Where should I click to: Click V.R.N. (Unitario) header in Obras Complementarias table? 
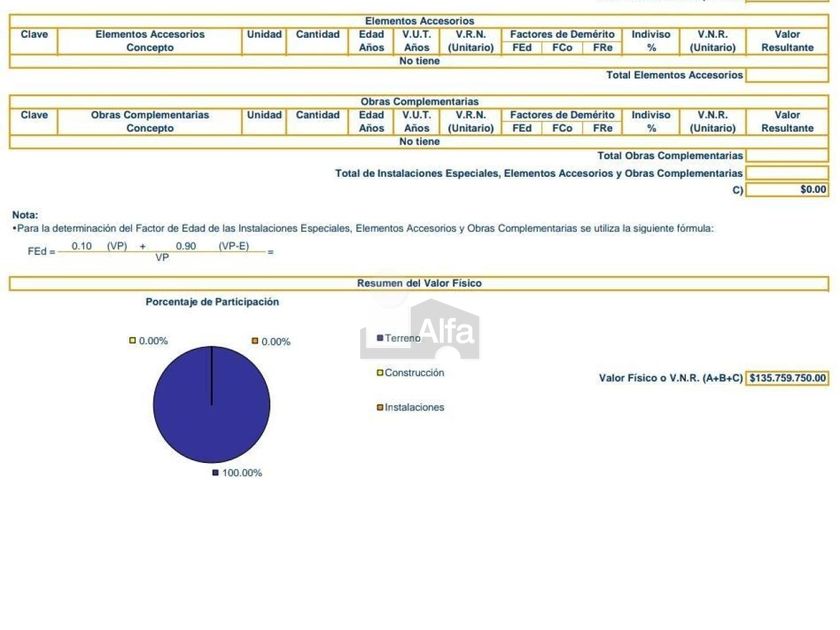tap(470, 122)
